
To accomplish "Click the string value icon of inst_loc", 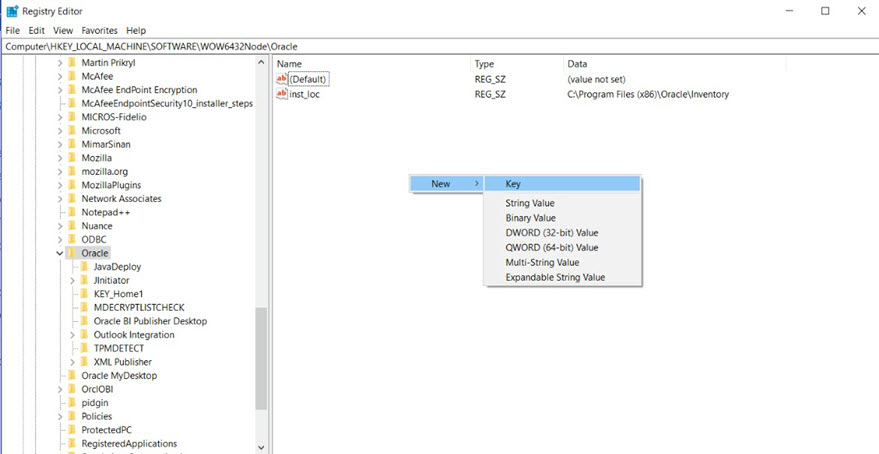I will pyautogui.click(x=281, y=94).
